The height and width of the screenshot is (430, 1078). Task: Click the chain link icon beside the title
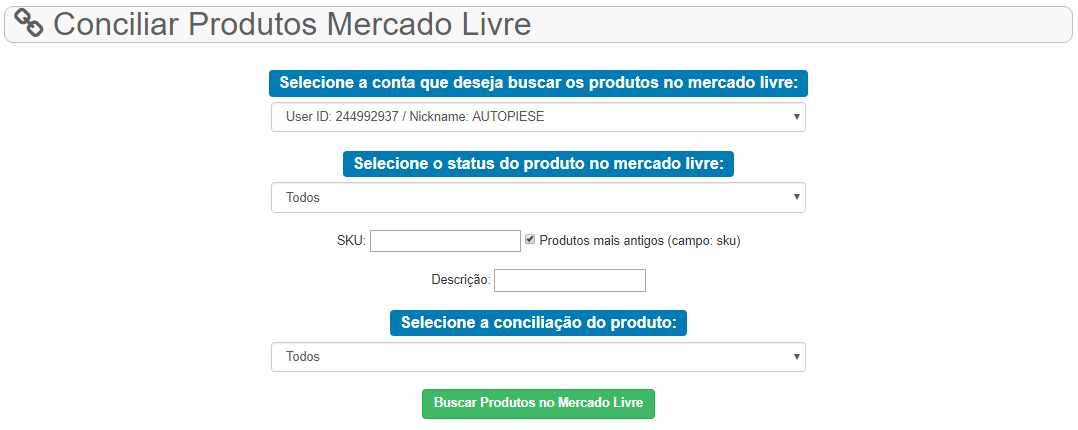point(29,23)
